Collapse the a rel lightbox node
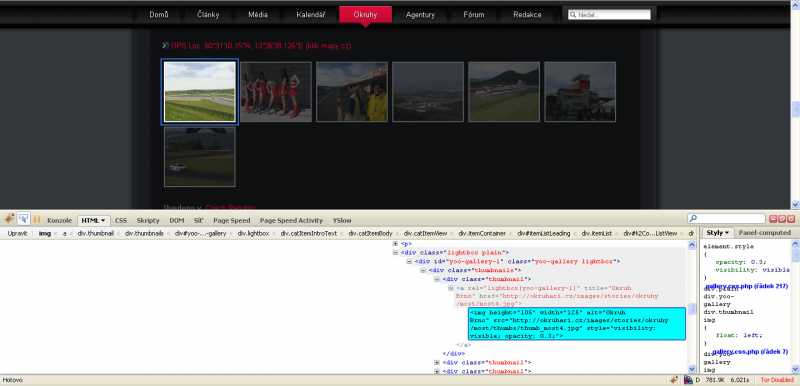 pyautogui.click(x=451, y=288)
